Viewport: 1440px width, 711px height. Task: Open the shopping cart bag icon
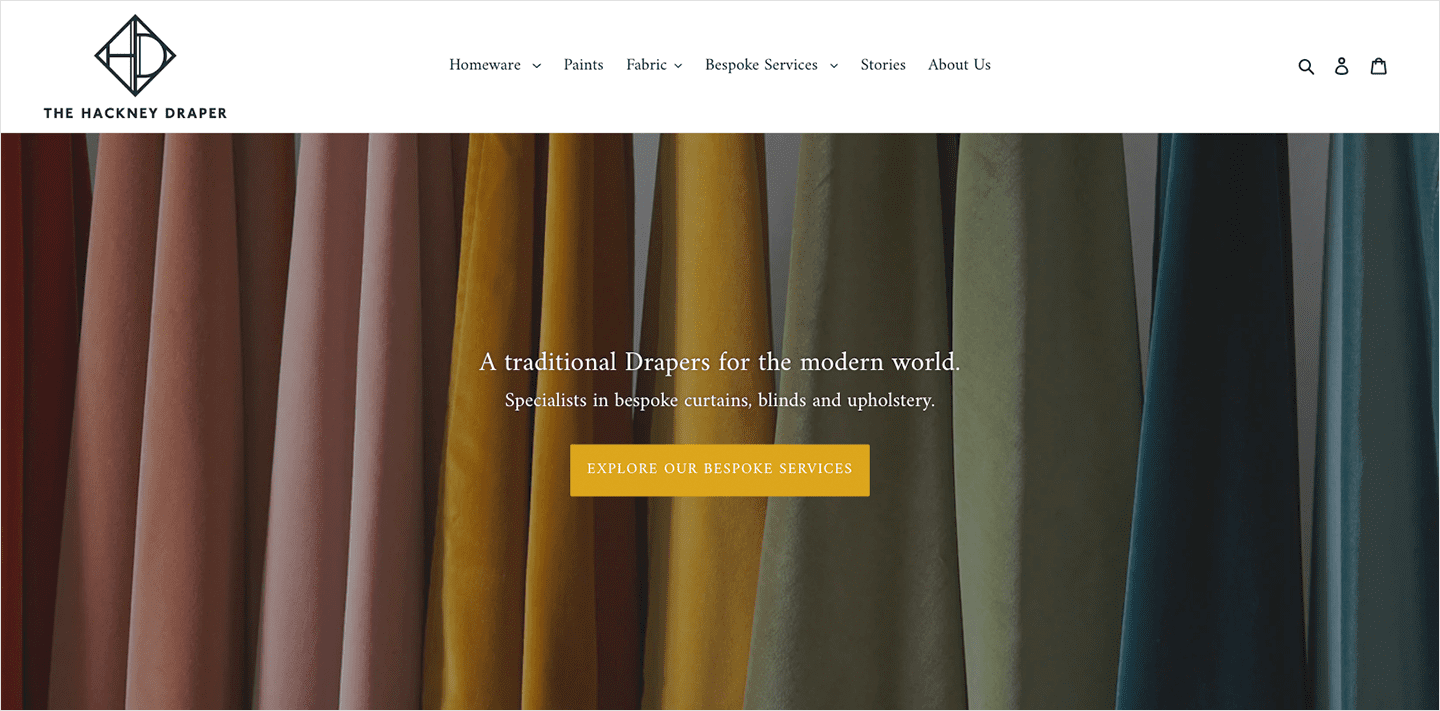pos(1379,66)
